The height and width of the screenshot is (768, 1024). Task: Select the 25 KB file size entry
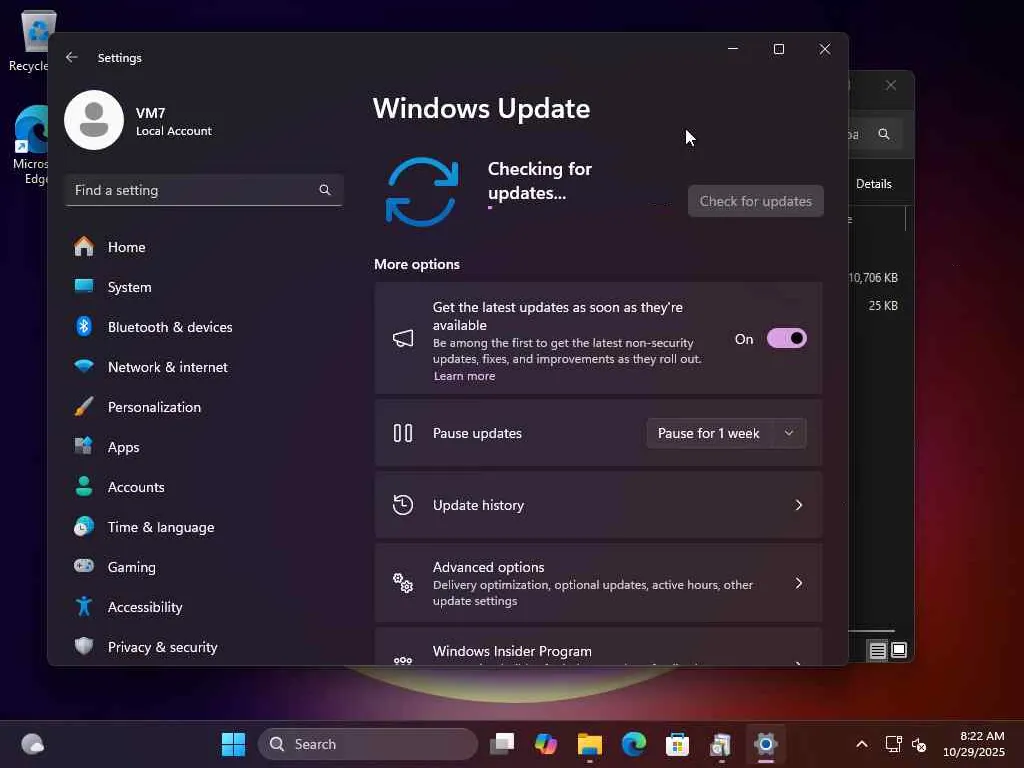(883, 305)
